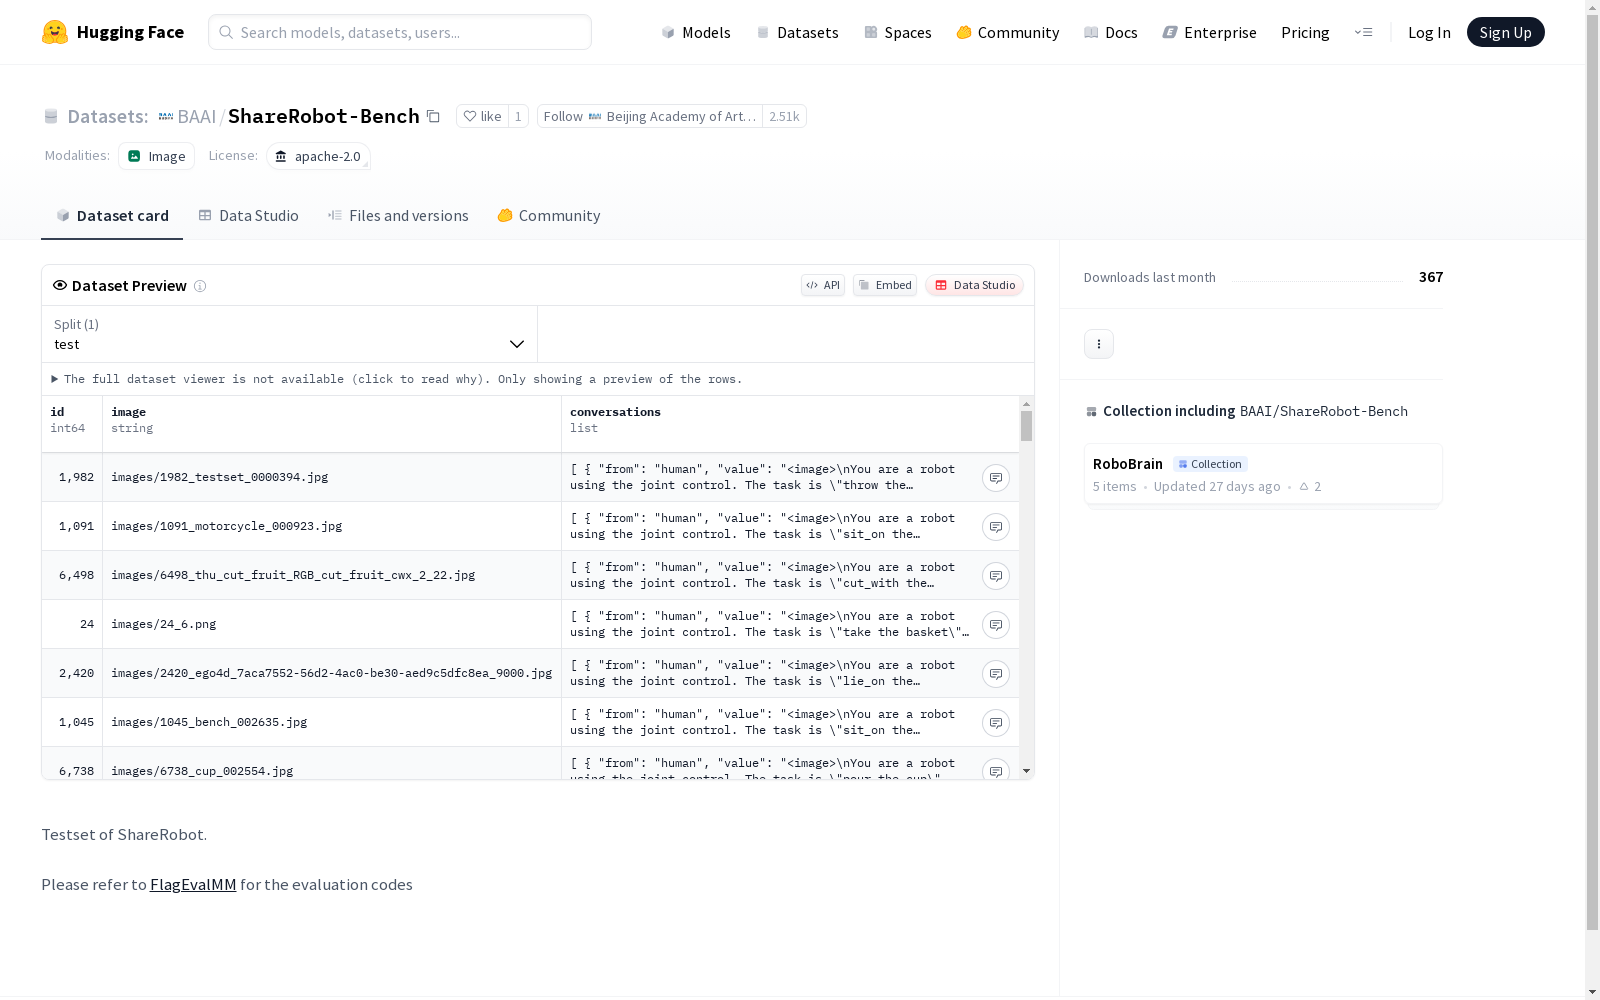The image size is (1600, 1000).
Task: Open the Split test dropdown
Action: pos(290,334)
